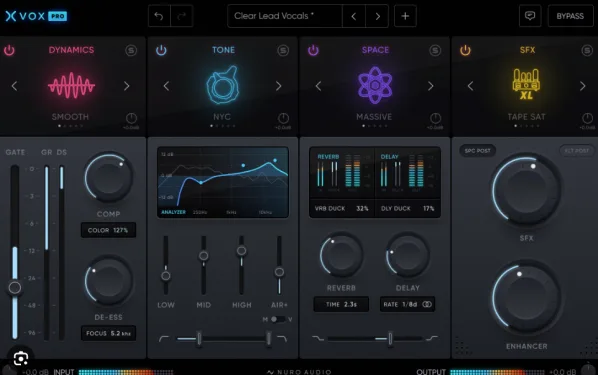The image size is (598, 375).
Task: Click the ANALYZER label in EQ display
Action: (x=174, y=212)
